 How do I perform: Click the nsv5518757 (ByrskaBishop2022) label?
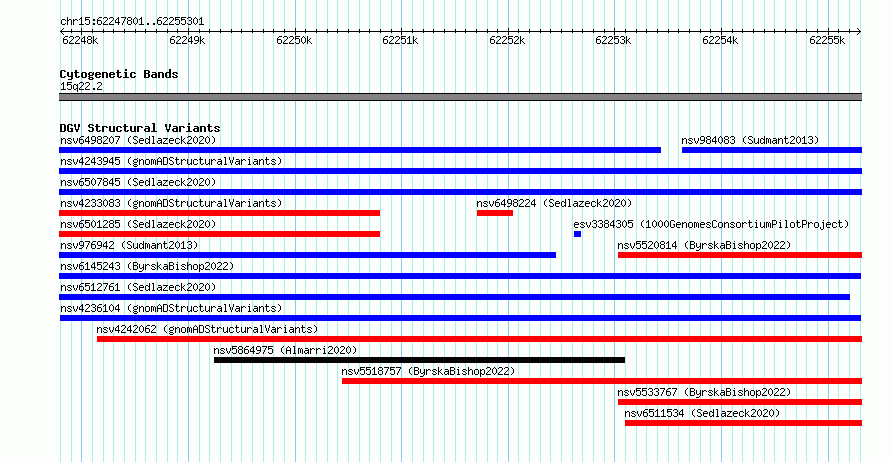428,371
